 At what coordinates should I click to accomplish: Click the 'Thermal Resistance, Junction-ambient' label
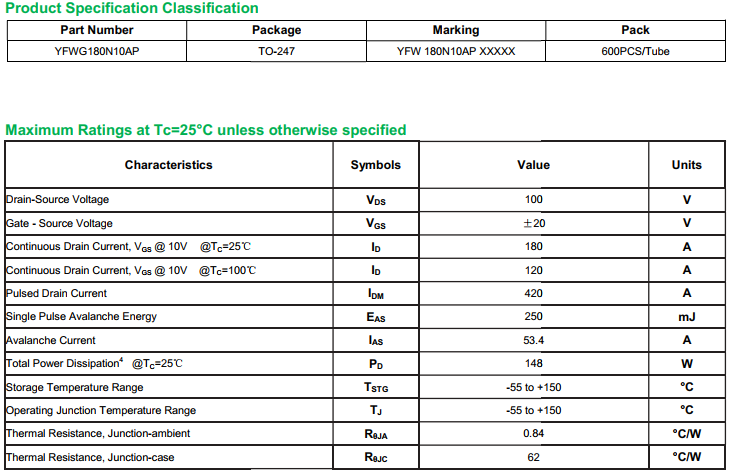[98, 434]
